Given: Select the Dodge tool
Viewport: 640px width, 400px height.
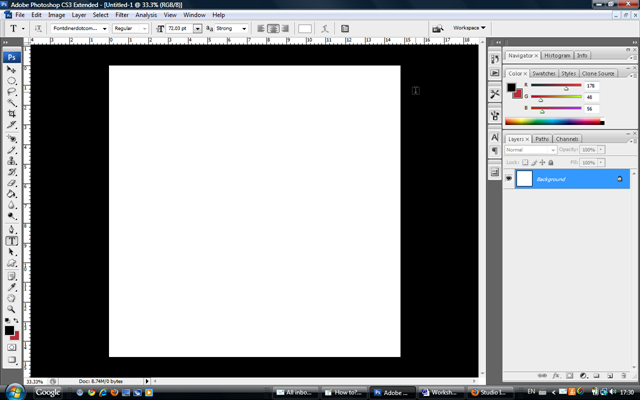Looking at the screenshot, I should [11, 216].
